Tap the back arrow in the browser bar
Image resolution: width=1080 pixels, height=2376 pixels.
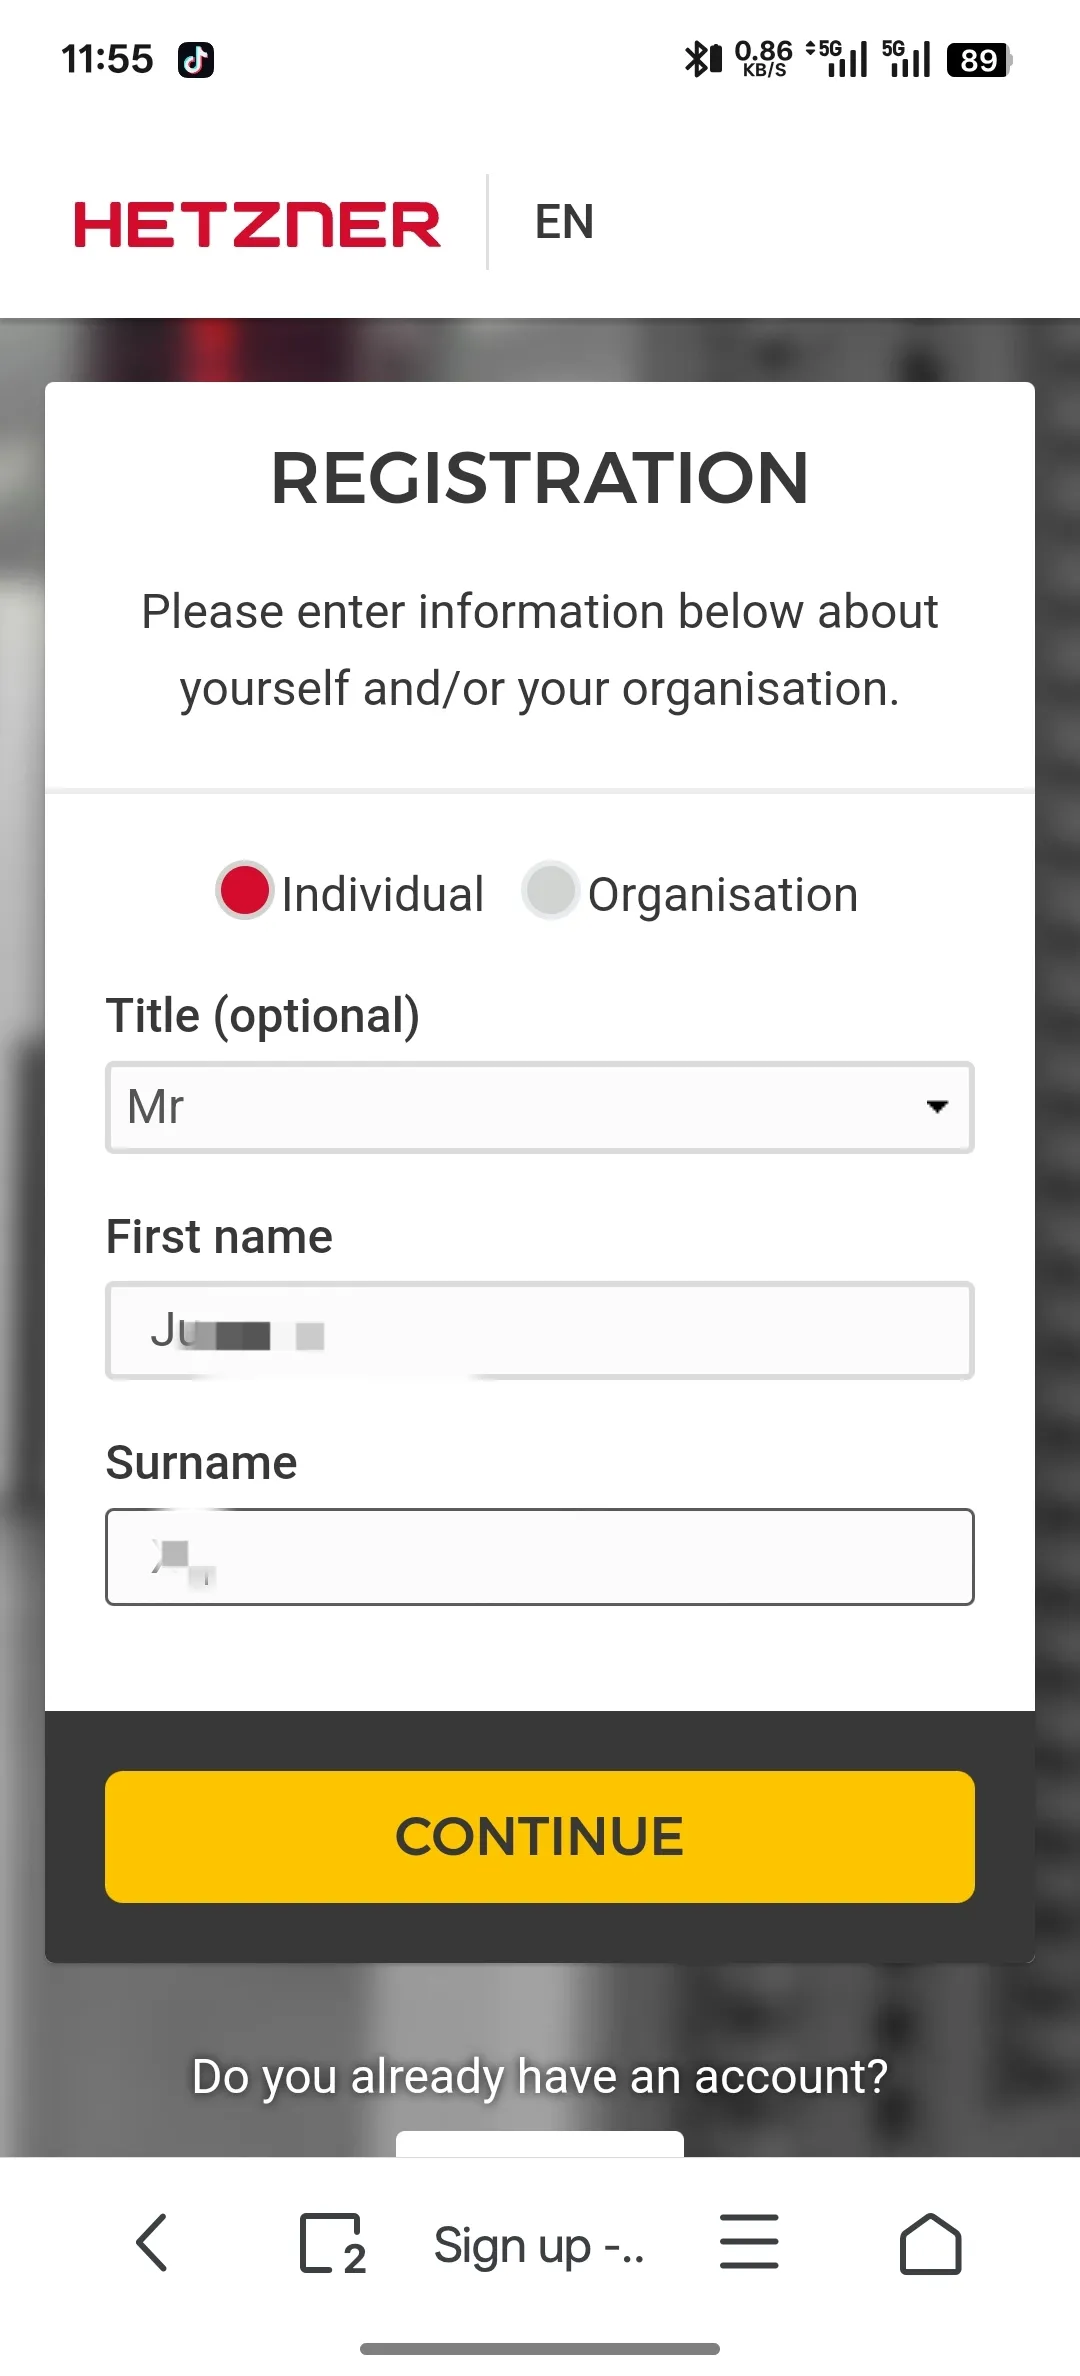tap(152, 2244)
